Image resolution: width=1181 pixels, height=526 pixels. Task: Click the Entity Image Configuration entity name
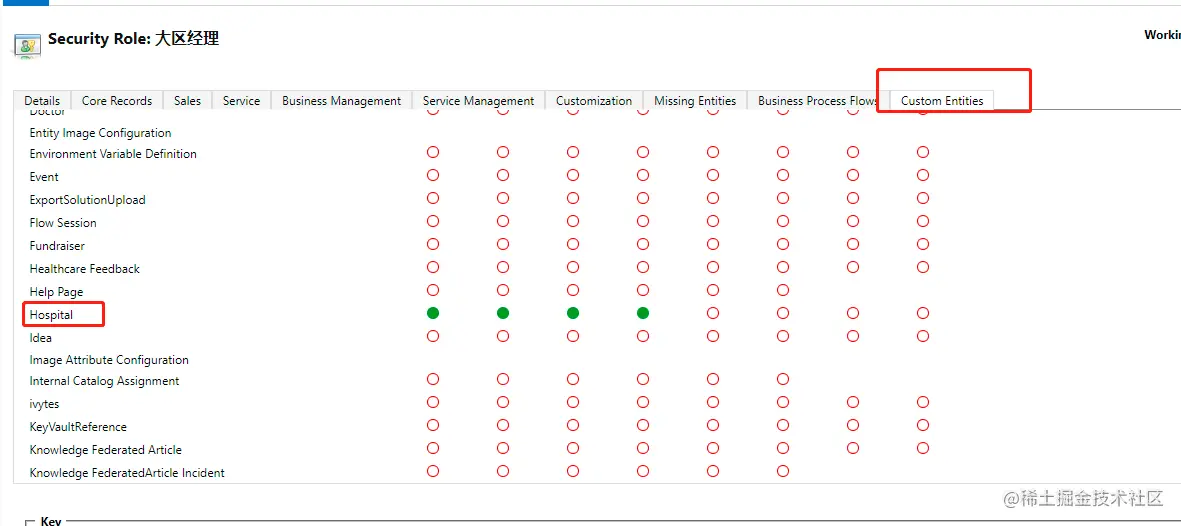100,133
